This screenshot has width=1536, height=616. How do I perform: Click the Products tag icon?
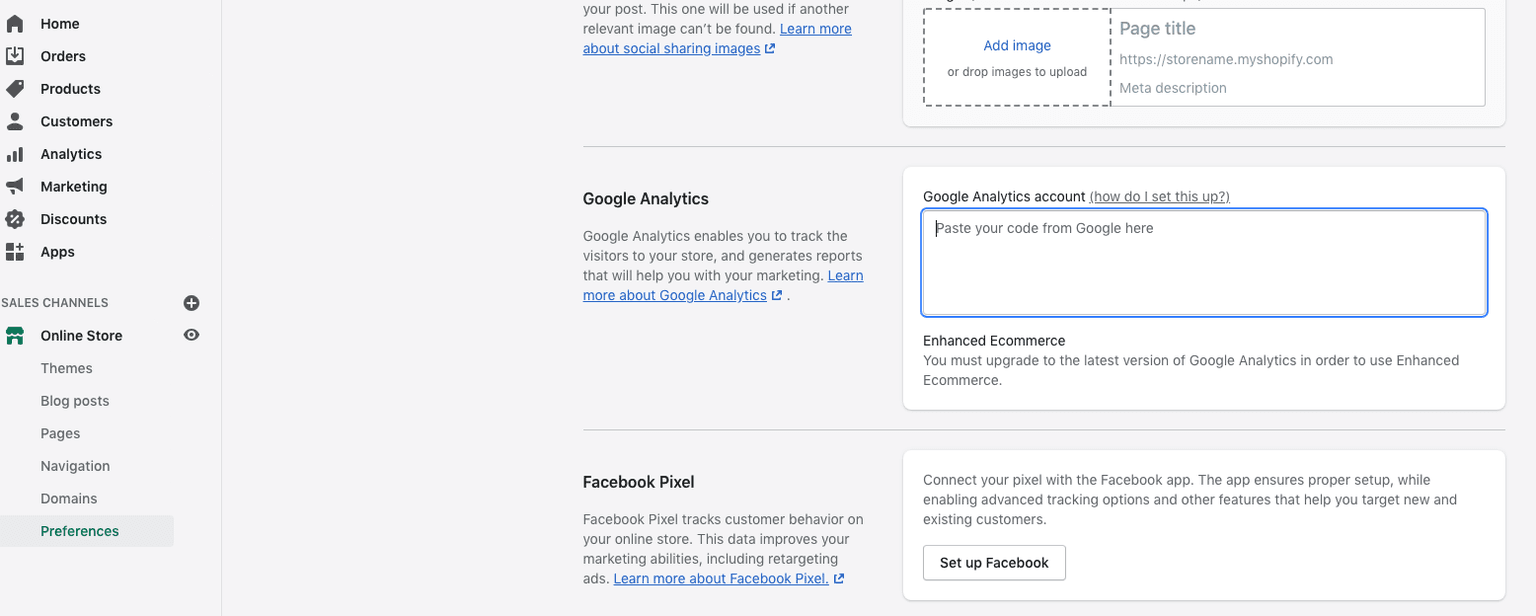pos(15,89)
